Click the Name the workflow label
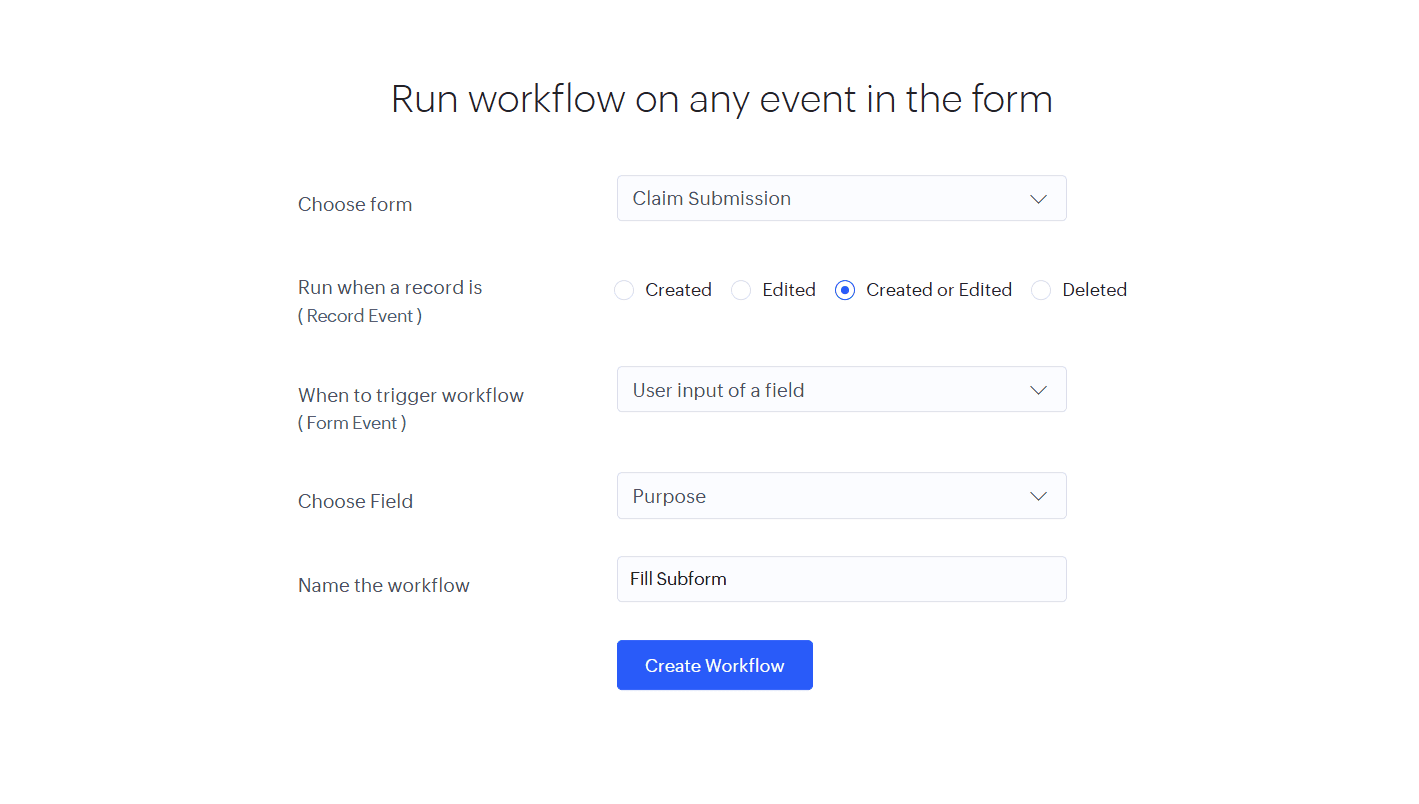 pyautogui.click(x=384, y=586)
